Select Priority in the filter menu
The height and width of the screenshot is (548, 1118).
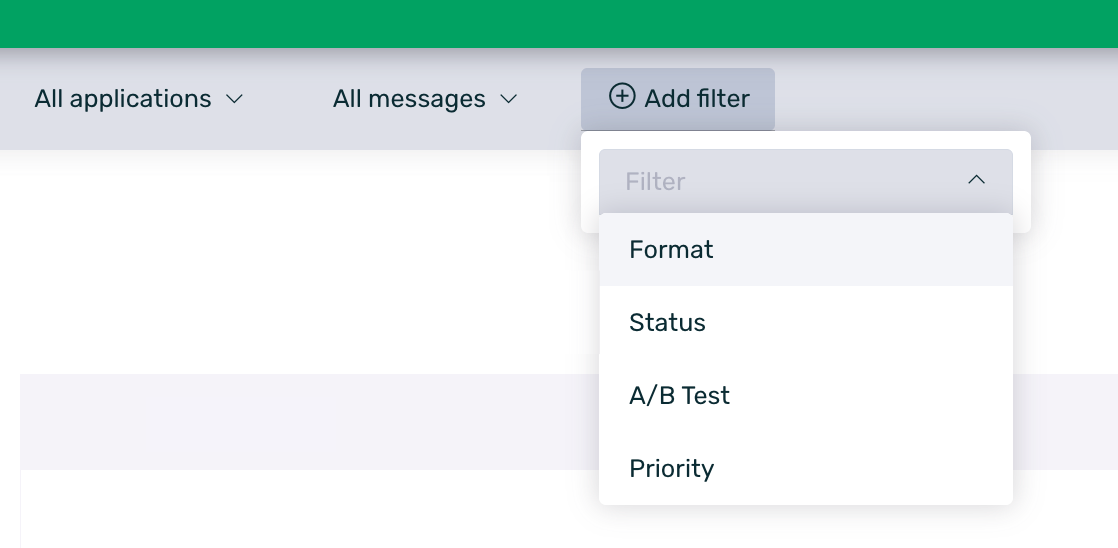(671, 469)
